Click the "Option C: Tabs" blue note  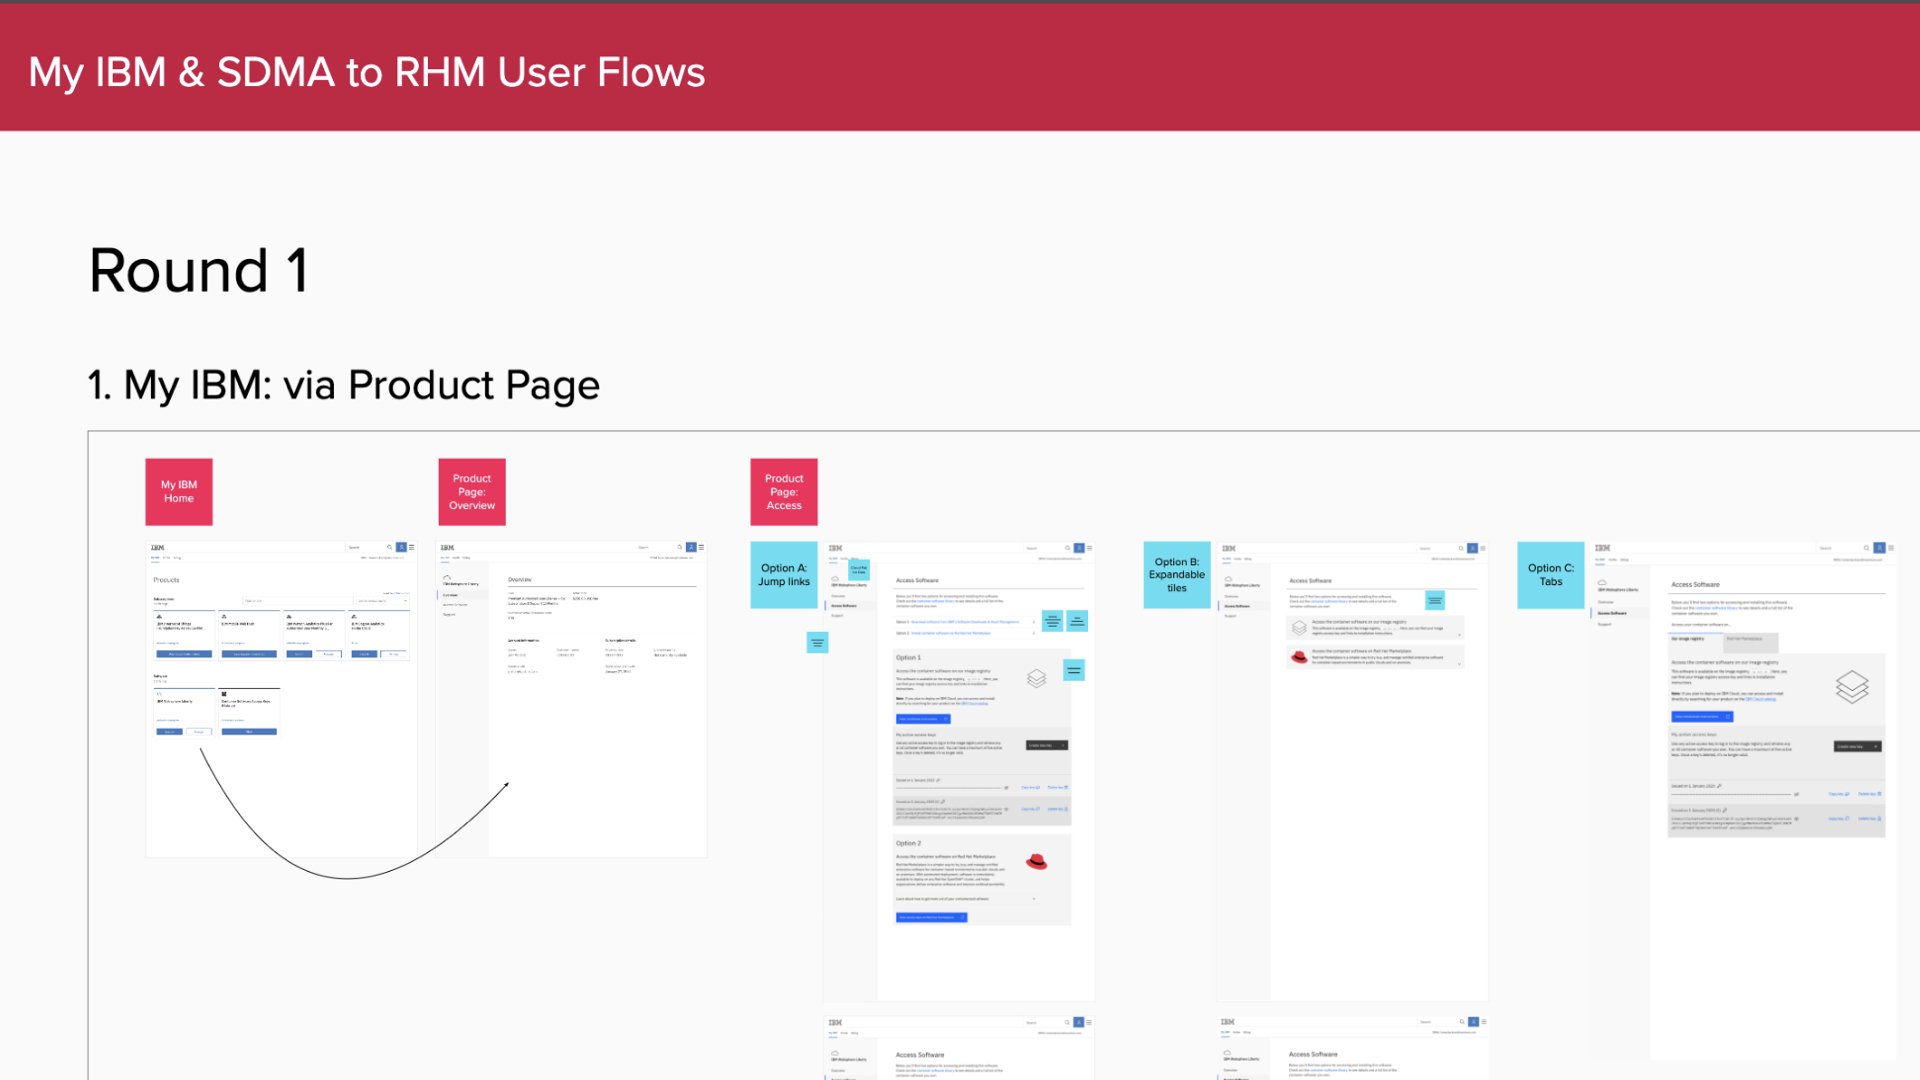tap(1551, 575)
